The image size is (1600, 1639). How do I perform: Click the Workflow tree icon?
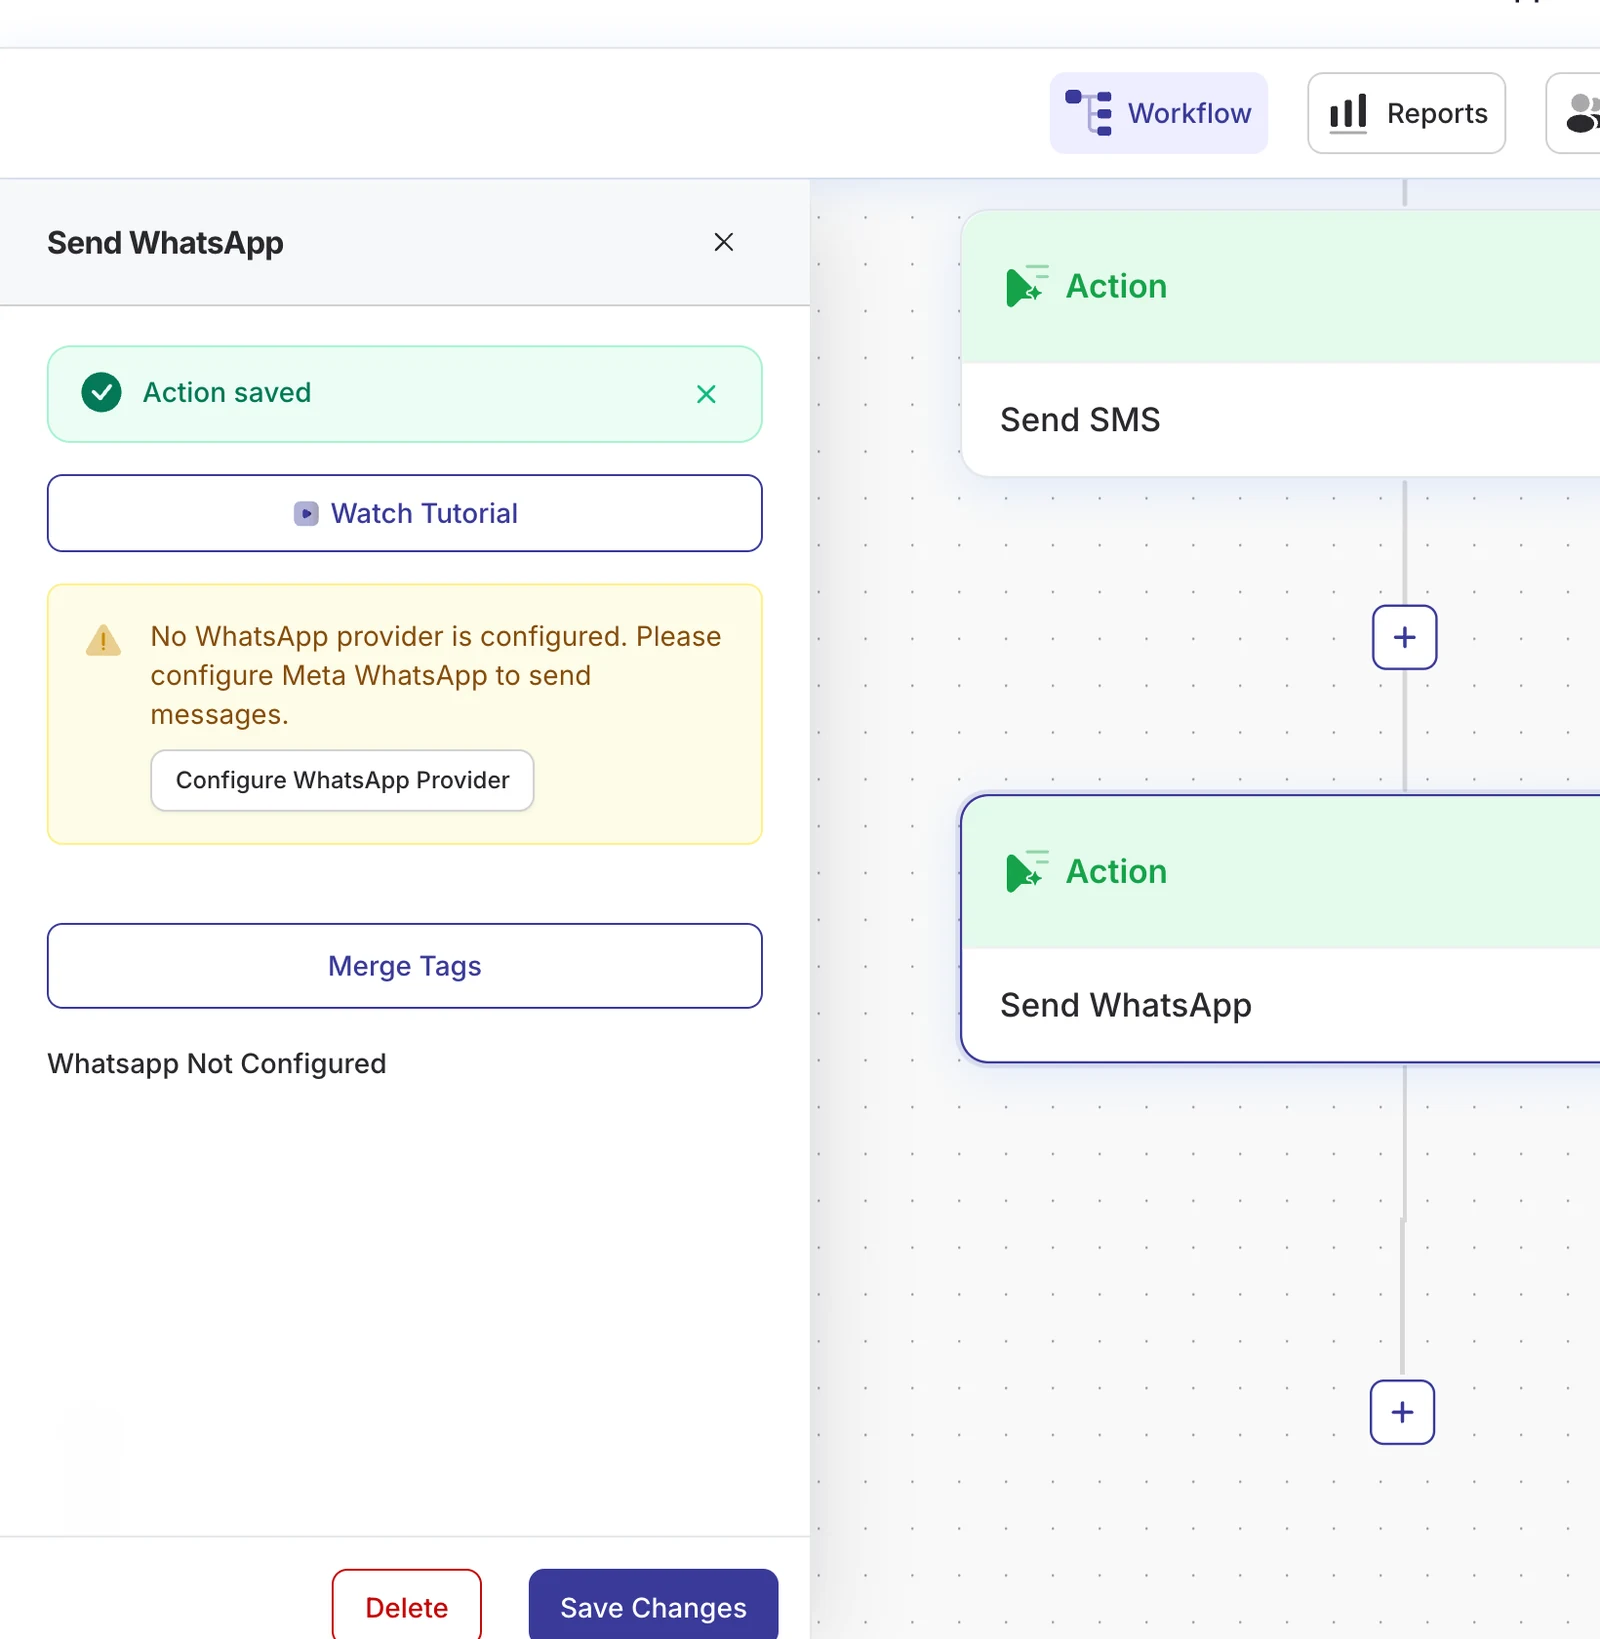pos(1088,113)
